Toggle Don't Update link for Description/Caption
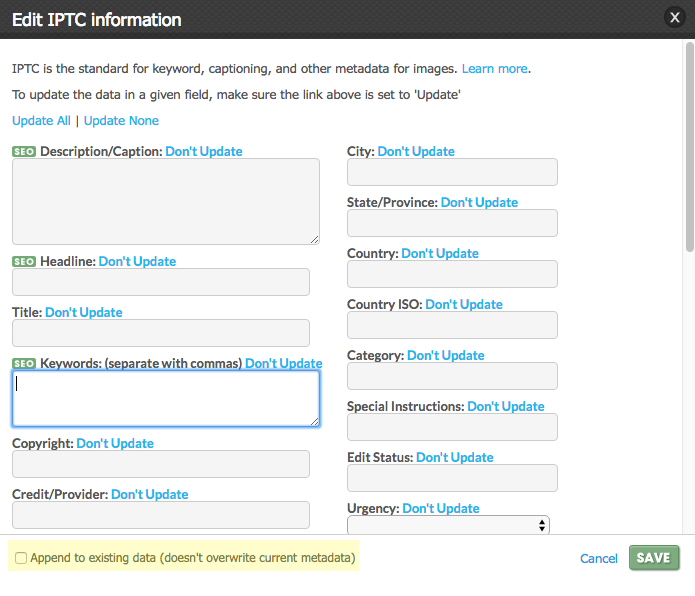 click(x=203, y=152)
